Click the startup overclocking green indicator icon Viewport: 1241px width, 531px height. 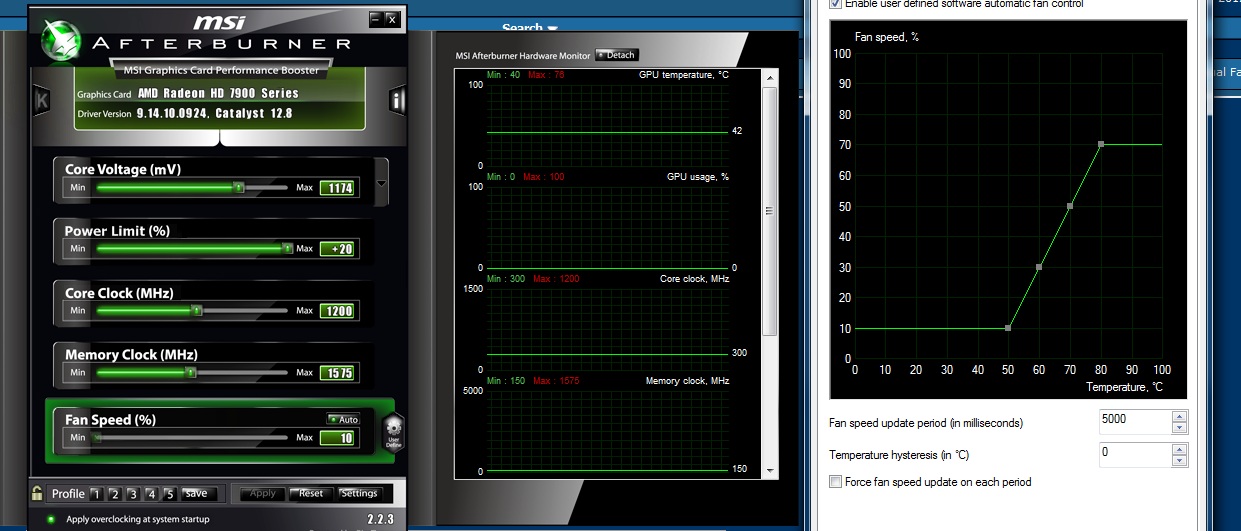click(51, 520)
